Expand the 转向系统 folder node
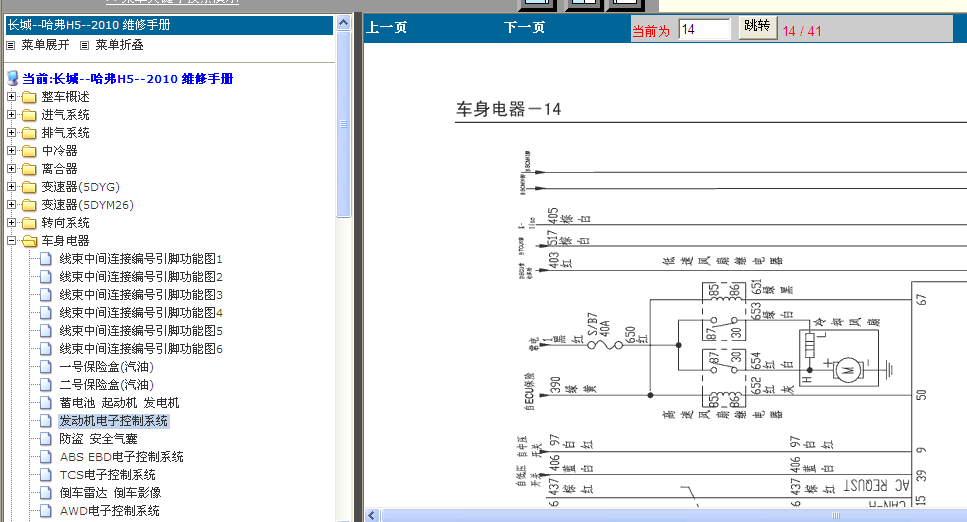 pyautogui.click(x=11, y=222)
